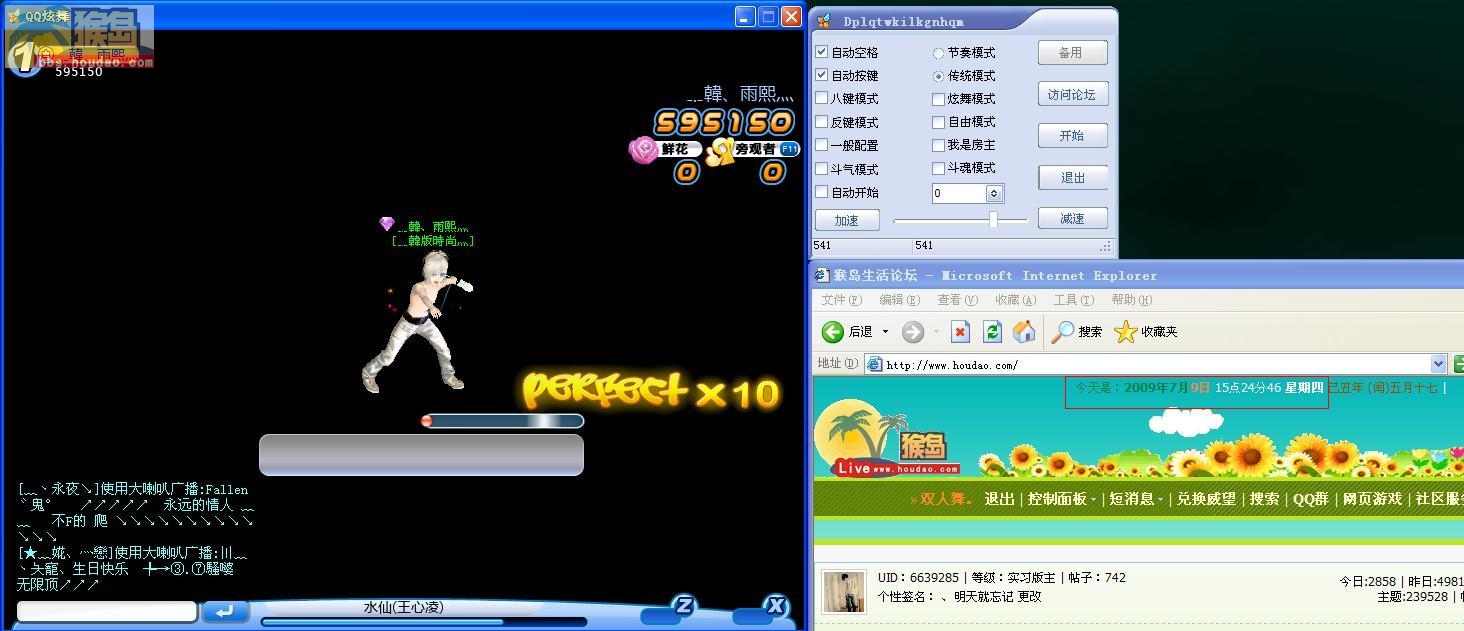1464x631 pixels.
Task: Enable the 斗魂模式 checkbox
Action: coord(938,168)
